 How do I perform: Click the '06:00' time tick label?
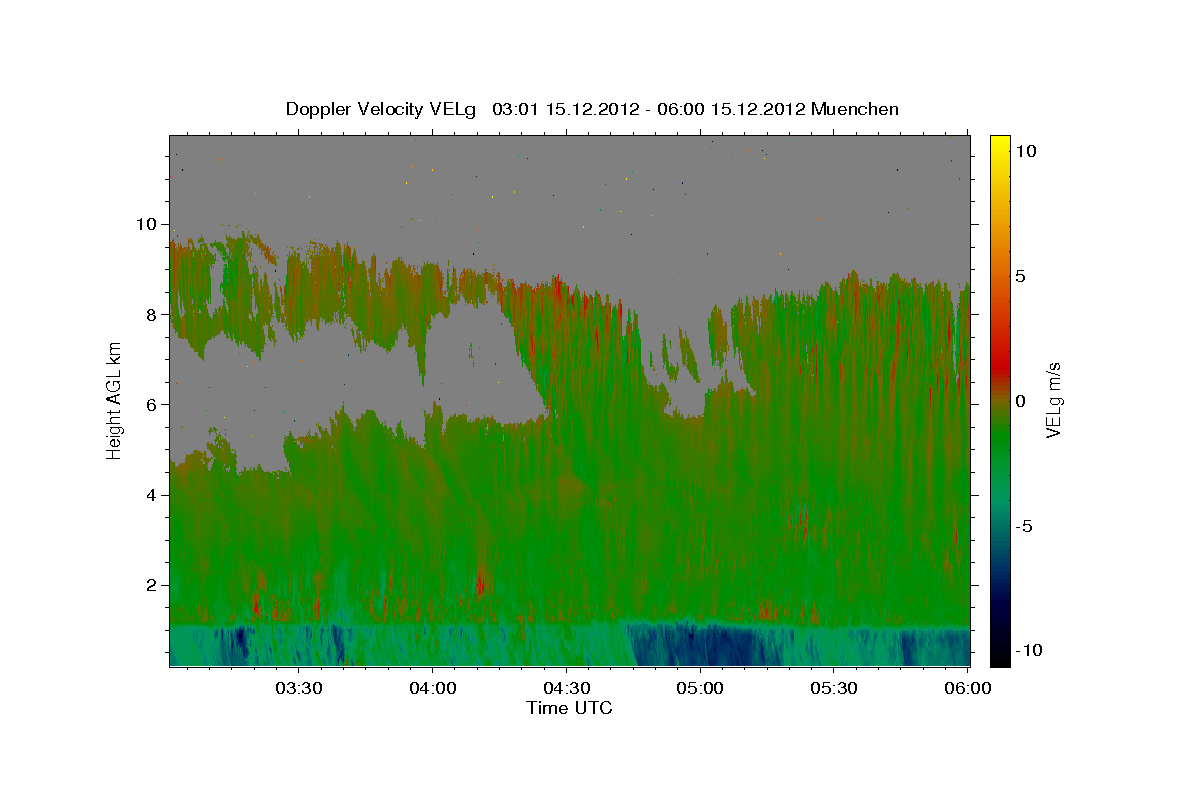(969, 689)
